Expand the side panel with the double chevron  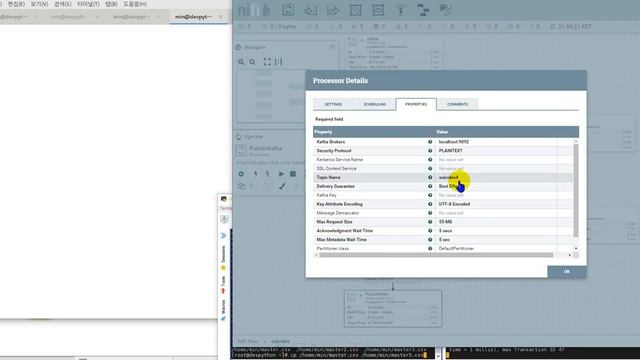(223, 236)
